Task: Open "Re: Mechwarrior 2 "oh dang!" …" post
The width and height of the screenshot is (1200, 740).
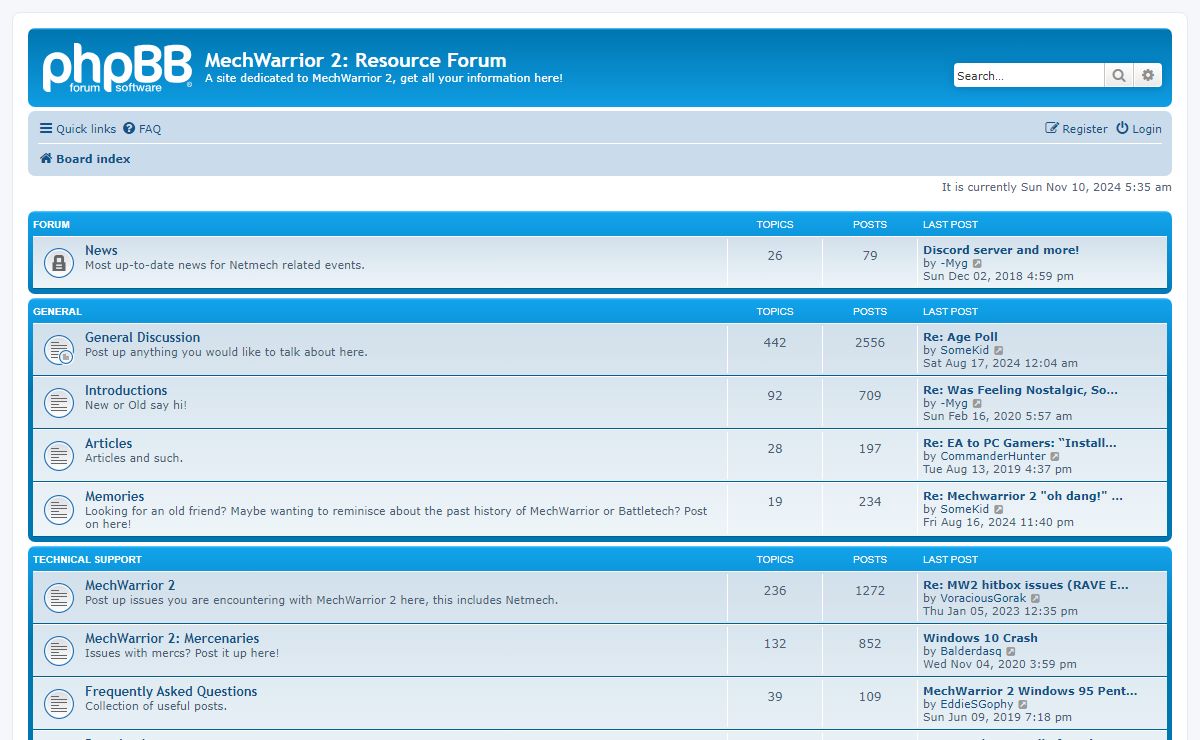Action: (x=1022, y=496)
